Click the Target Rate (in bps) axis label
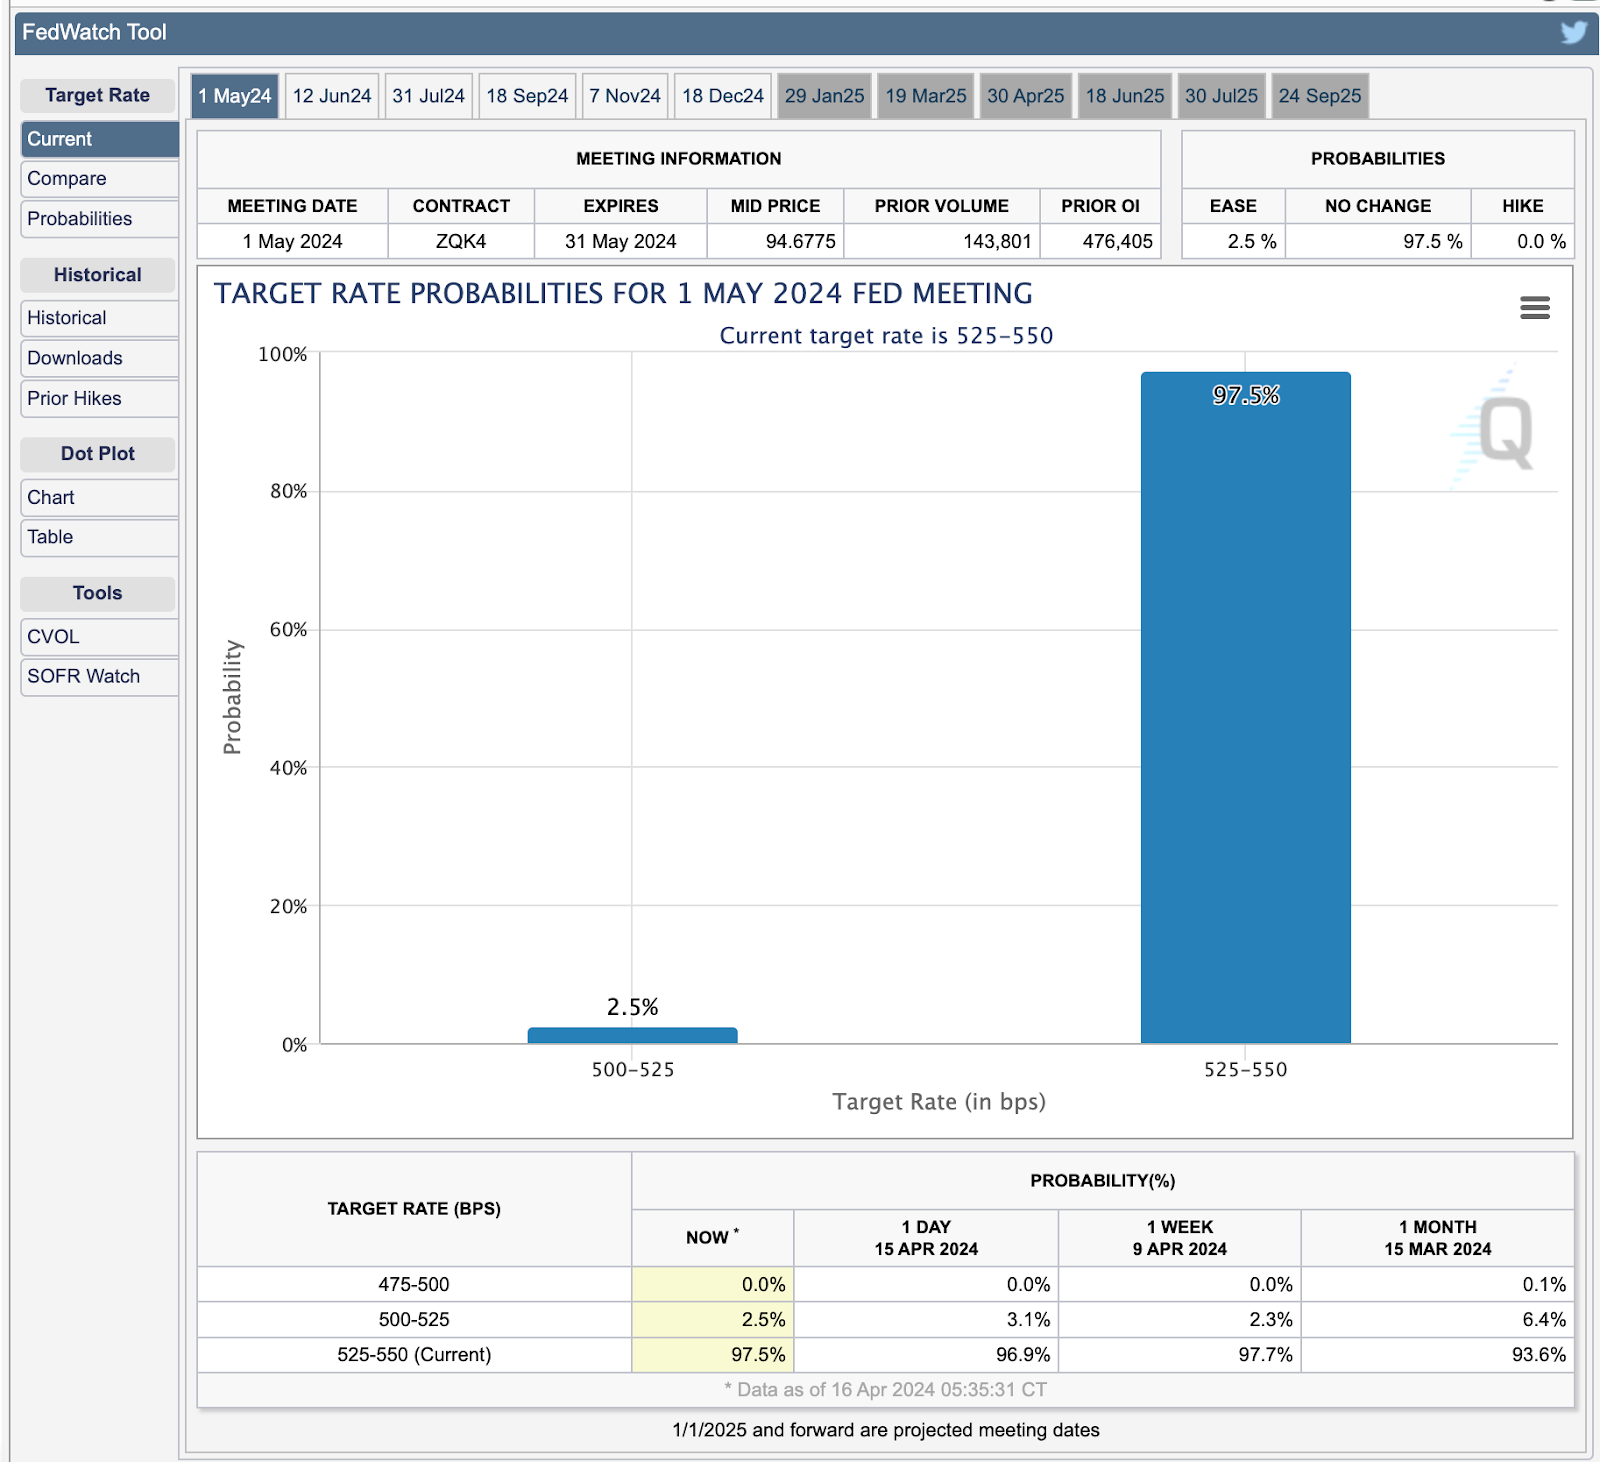 [939, 1102]
